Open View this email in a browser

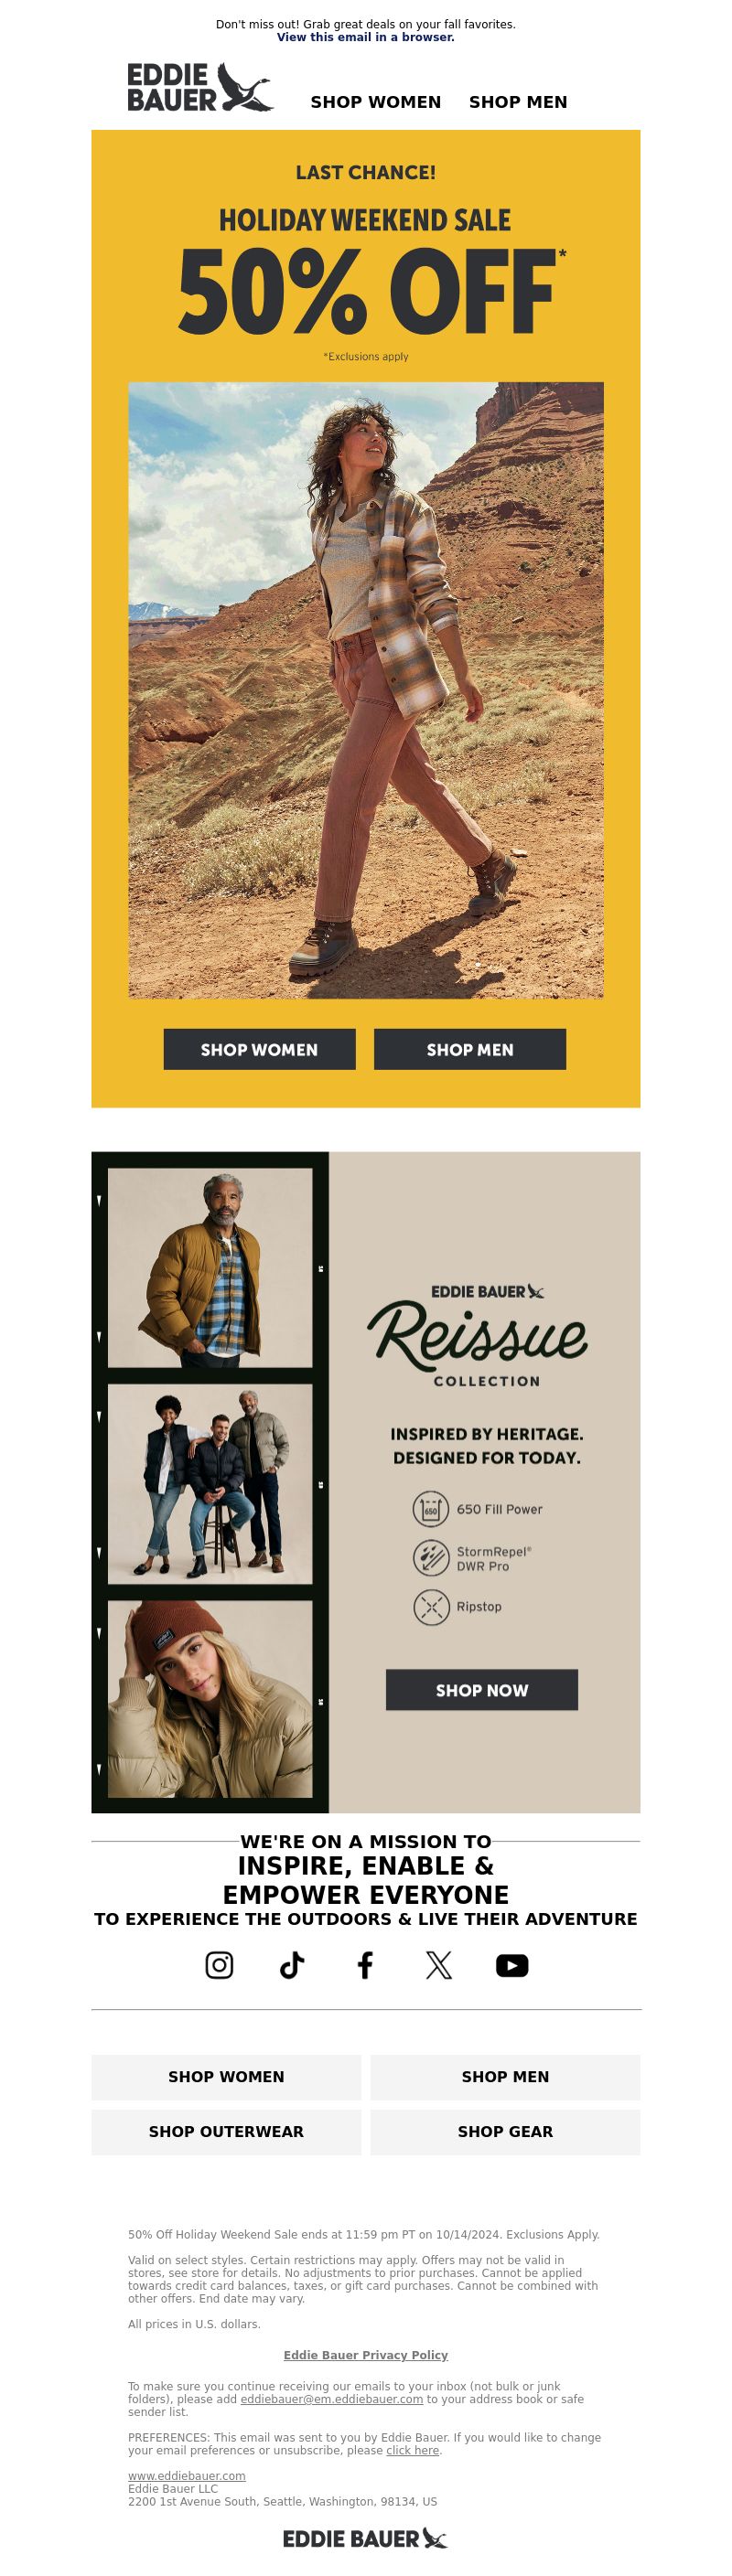[x=366, y=37]
